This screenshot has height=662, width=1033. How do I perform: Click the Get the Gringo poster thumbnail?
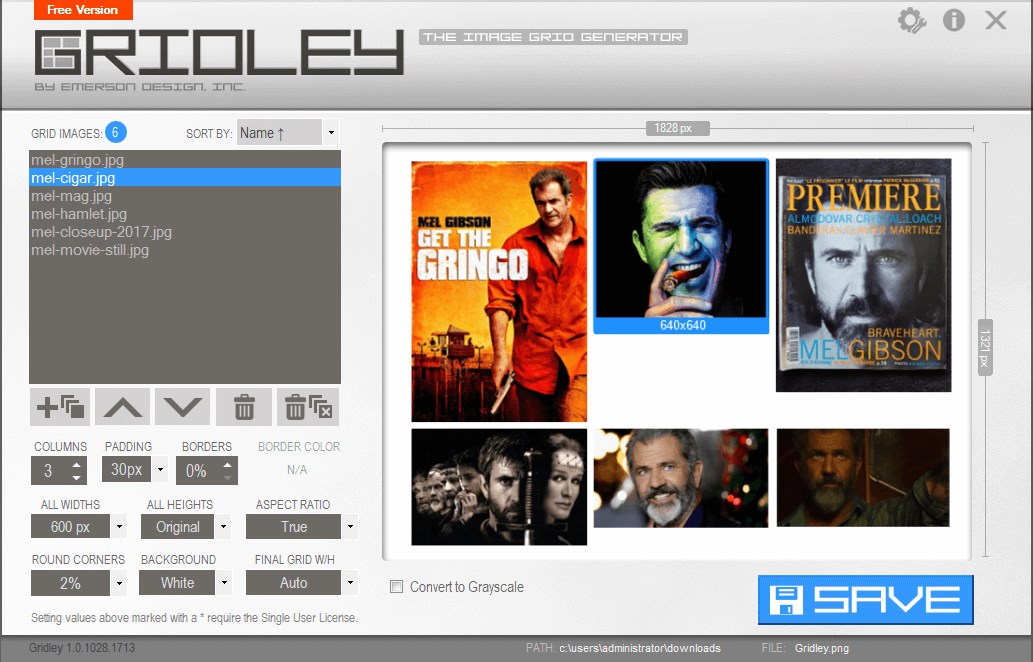[x=499, y=291]
